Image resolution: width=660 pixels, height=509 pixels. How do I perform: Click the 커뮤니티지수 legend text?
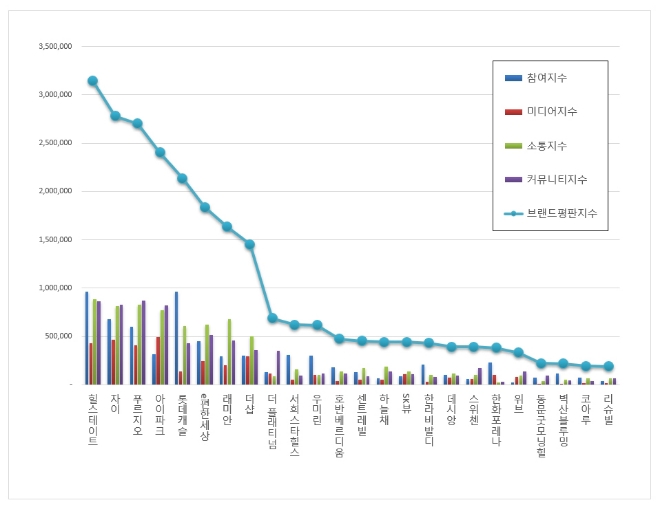pos(558,179)
